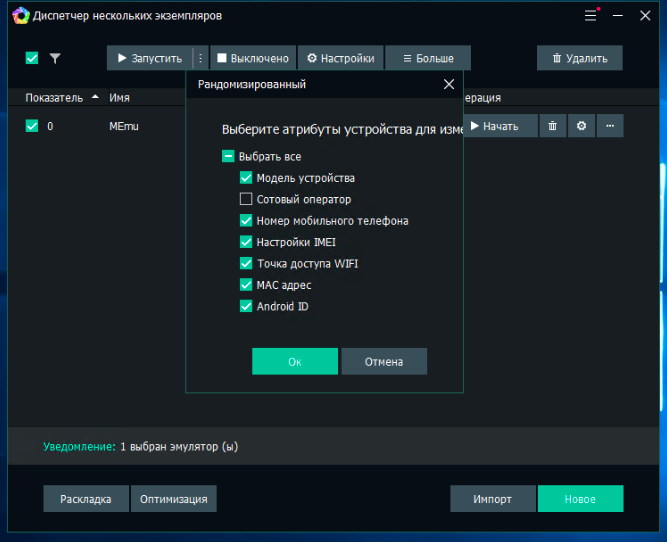Click the trash icon in MEmu row
667x542 pixels.
(x=552, y=126)
